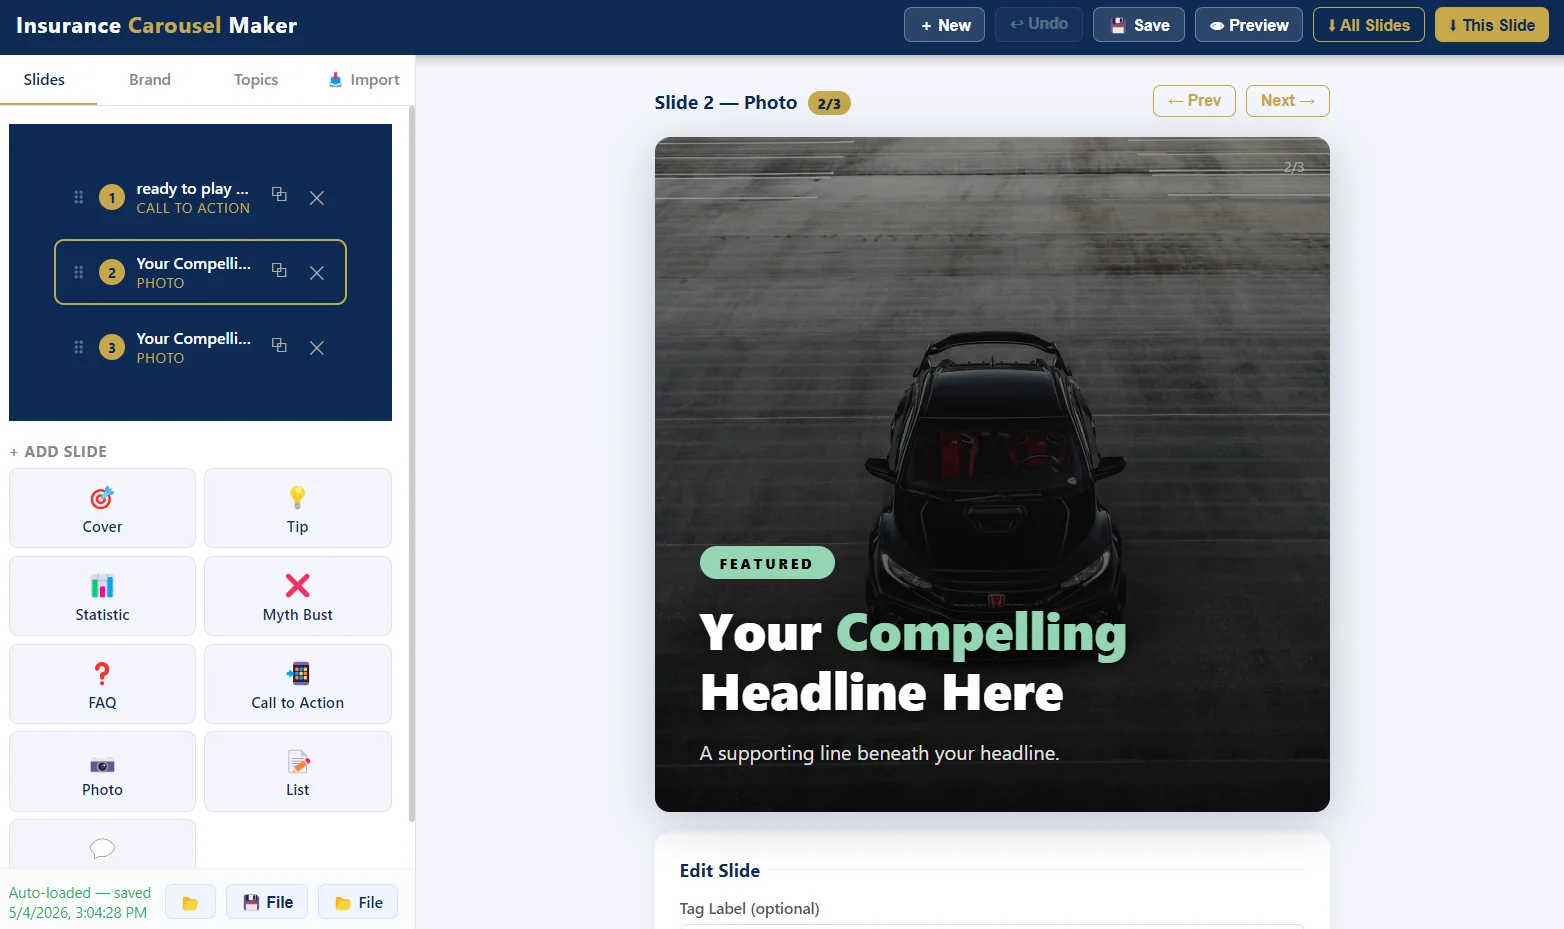
Task: Click the File button with folder icon
Action: [x=358, y=902]
